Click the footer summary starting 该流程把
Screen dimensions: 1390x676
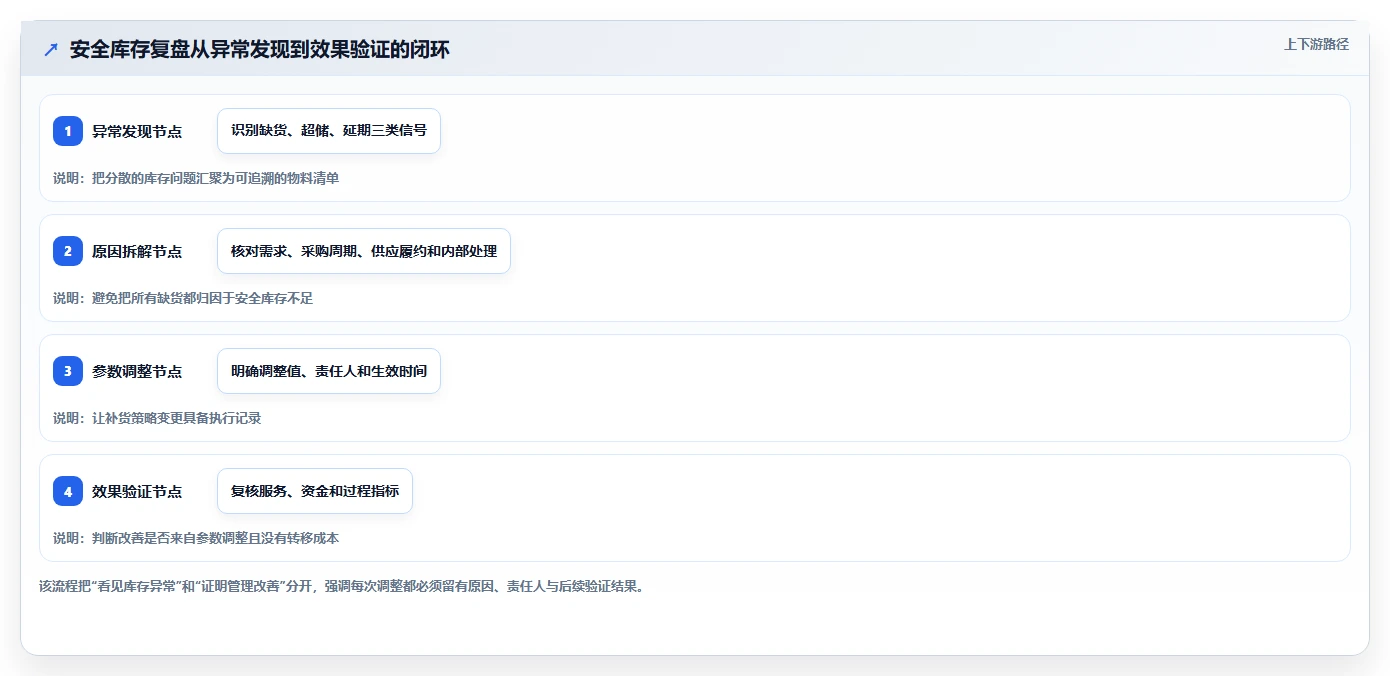(344, 586)
